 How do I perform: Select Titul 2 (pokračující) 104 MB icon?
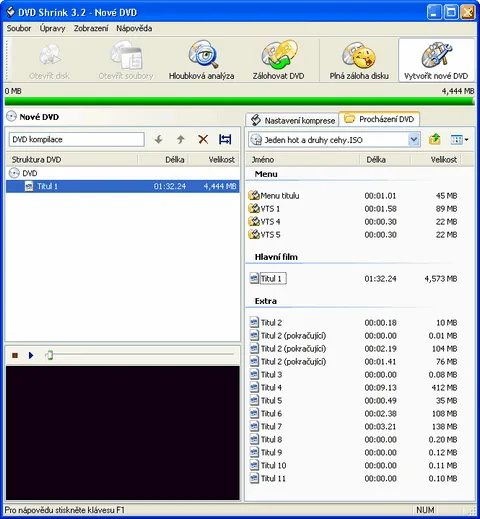[254, 348]
